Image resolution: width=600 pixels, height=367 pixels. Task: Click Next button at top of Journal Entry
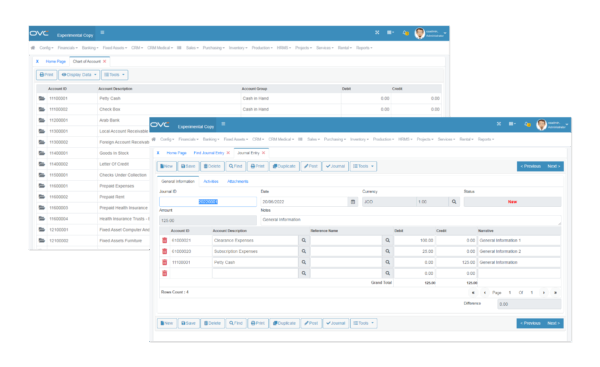[x=554, y=166]
